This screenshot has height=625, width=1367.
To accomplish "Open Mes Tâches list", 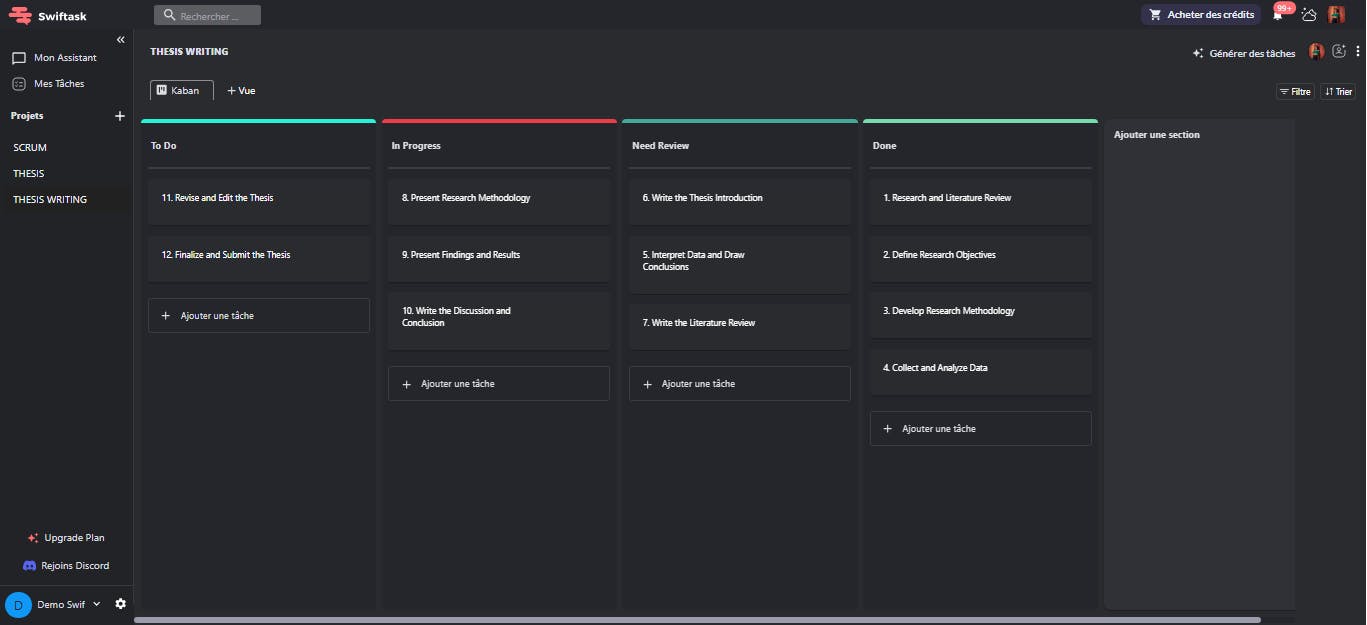I will tap(59, 84).
